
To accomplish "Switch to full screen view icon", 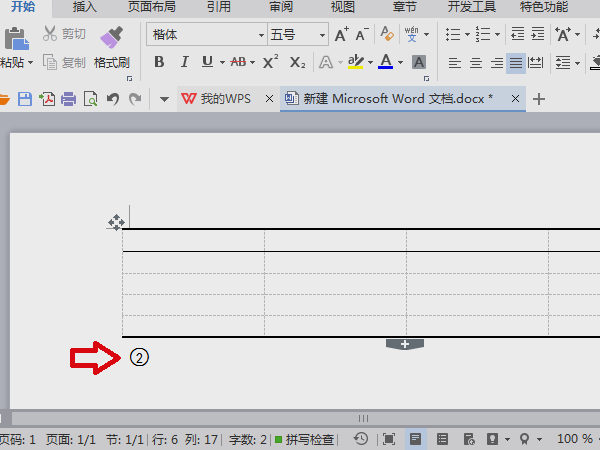I will coord(389,439).
